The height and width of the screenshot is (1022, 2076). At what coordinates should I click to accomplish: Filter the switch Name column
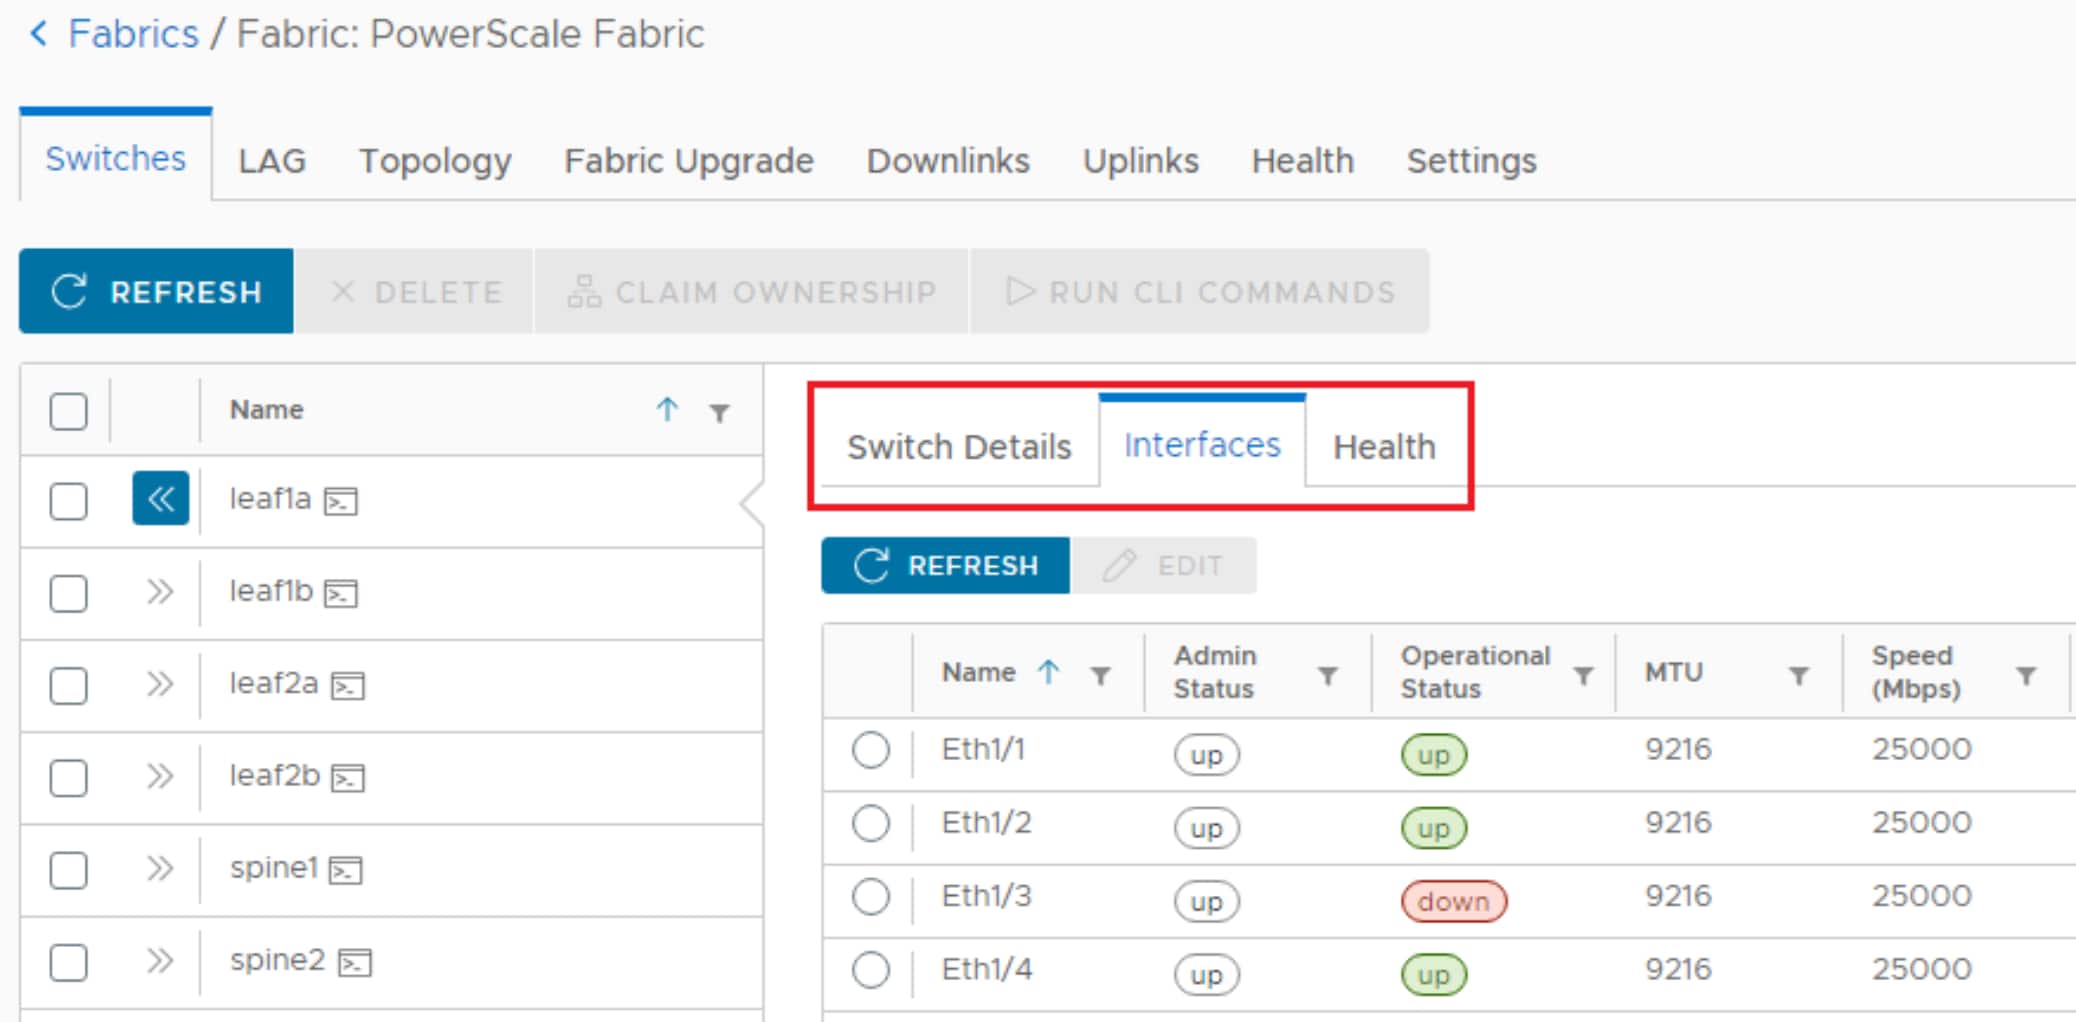pyautogui.click(x=719, y=412)
